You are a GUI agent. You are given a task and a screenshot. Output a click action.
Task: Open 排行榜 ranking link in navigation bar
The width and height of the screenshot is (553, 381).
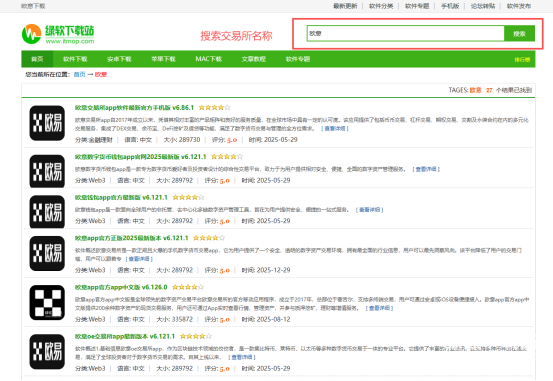point(522,60)
